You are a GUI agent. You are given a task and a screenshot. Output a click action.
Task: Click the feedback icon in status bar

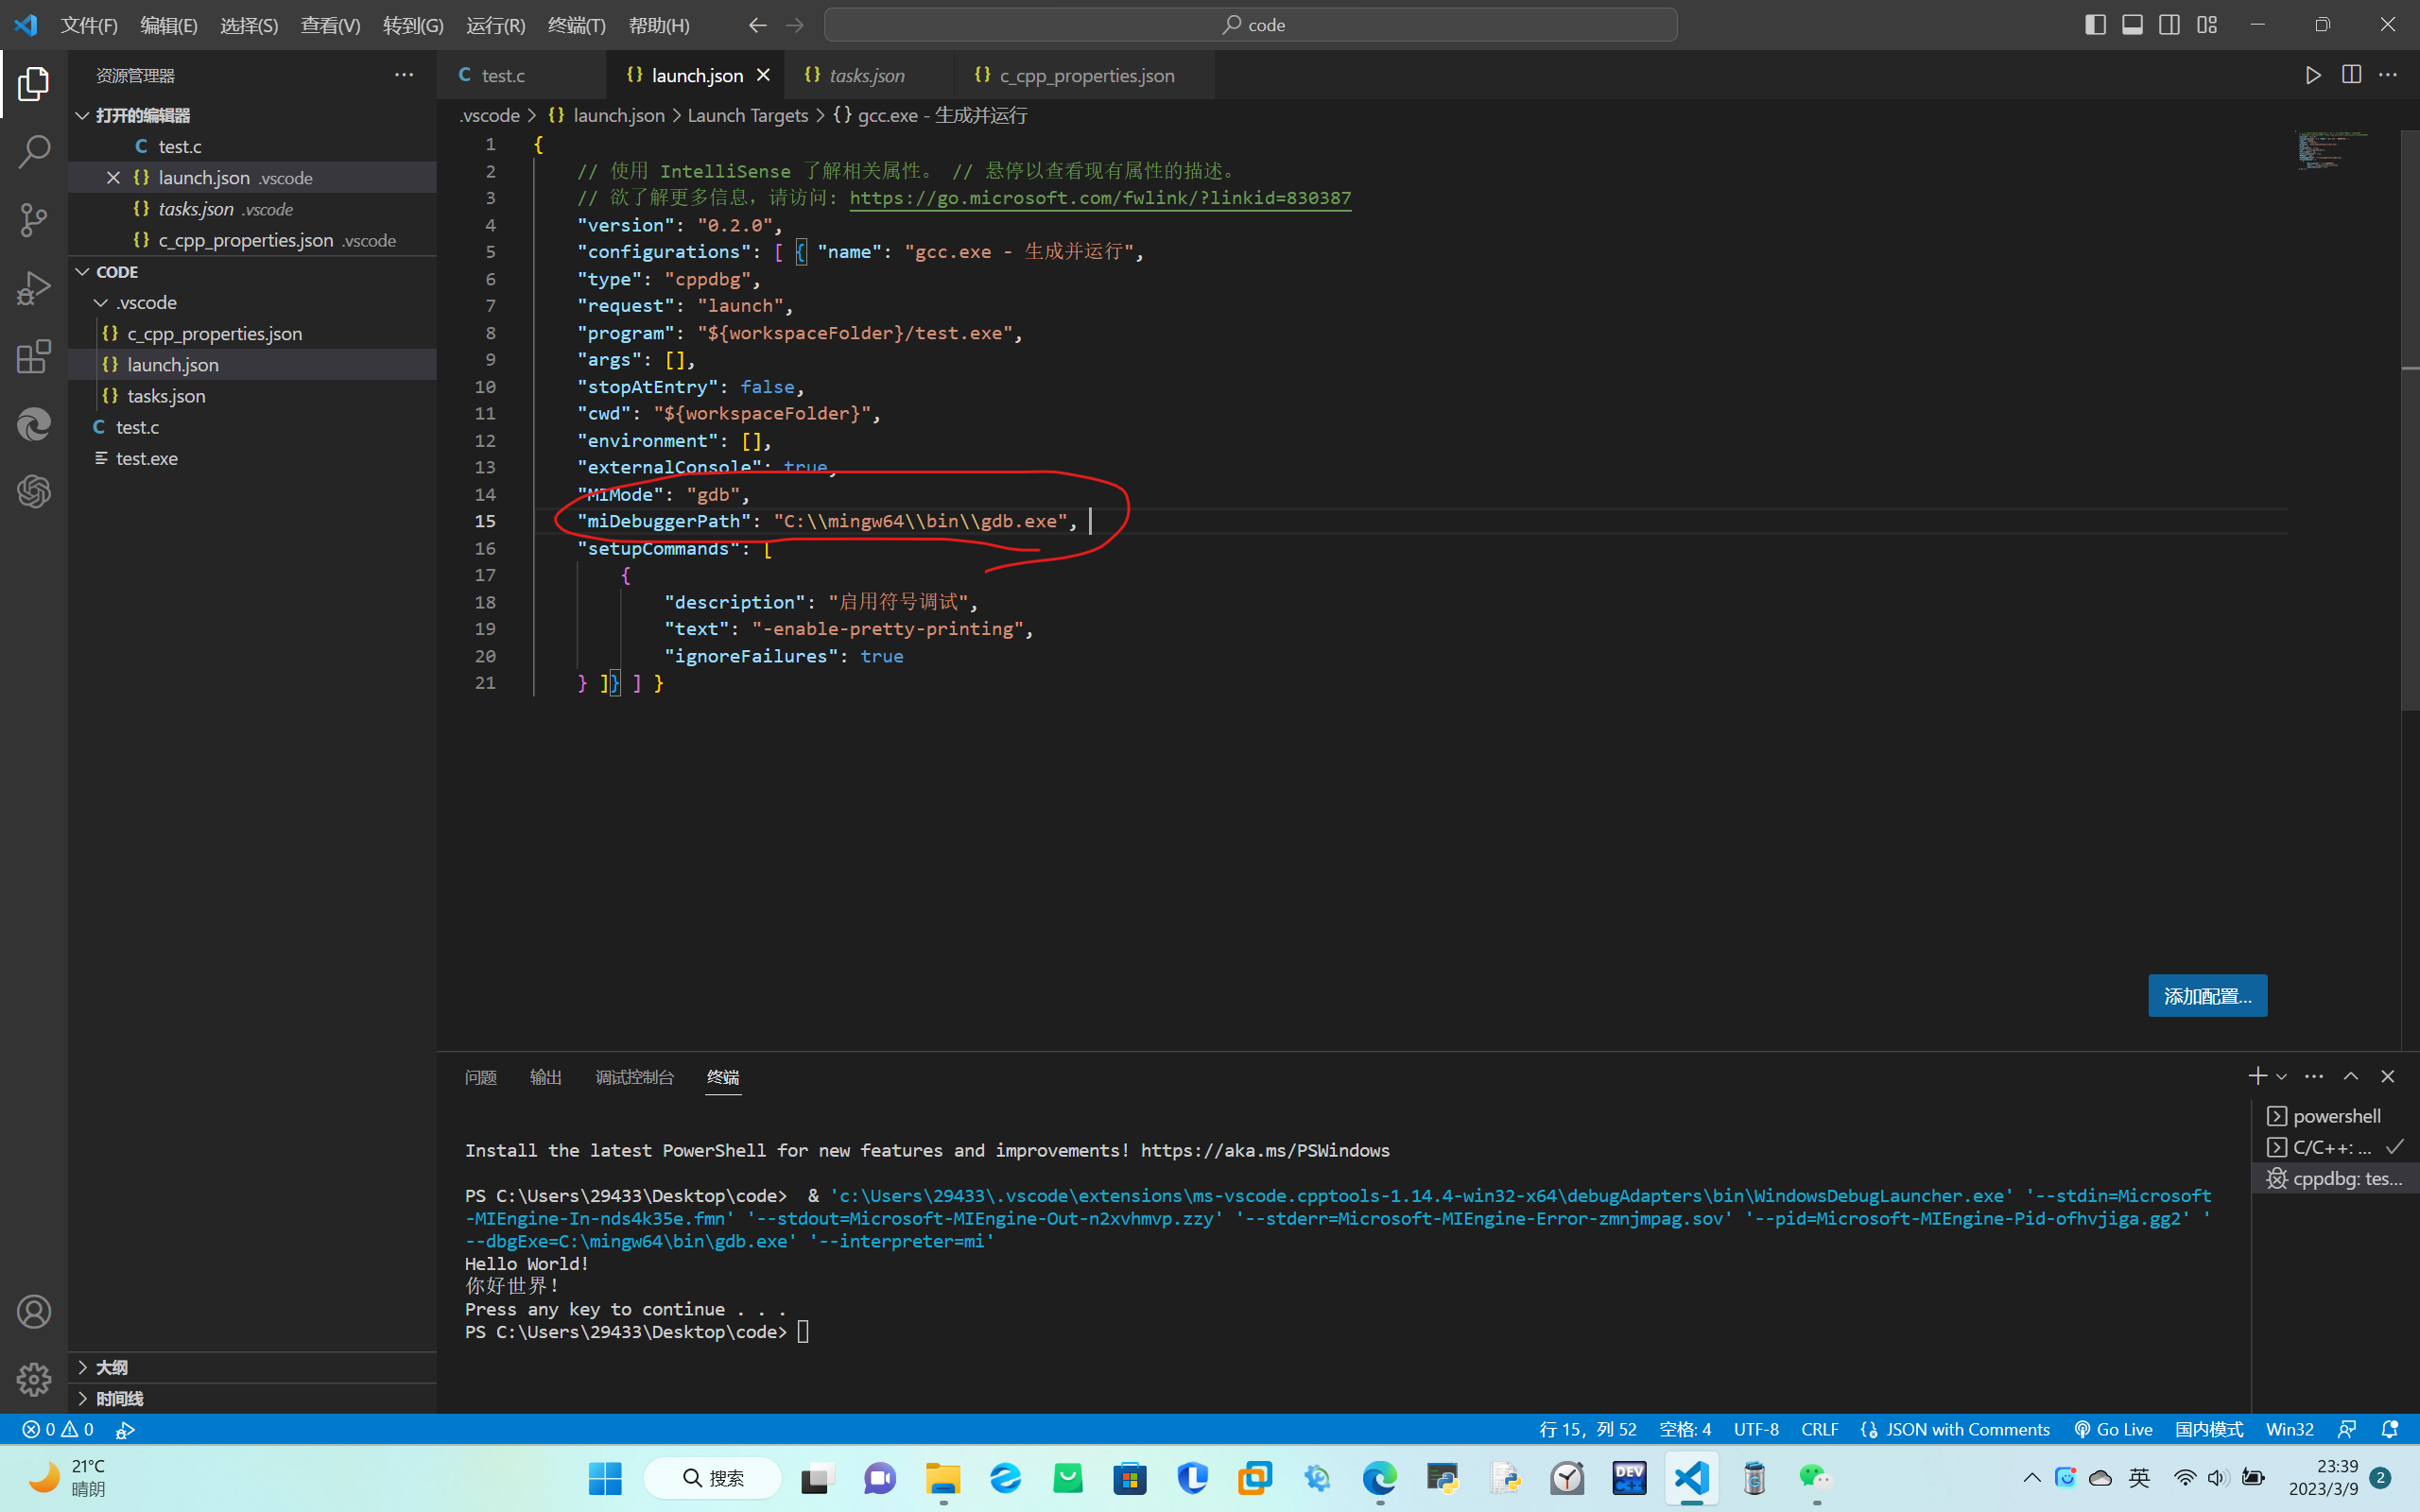pyautogui.click(x=2347, y=1429)
